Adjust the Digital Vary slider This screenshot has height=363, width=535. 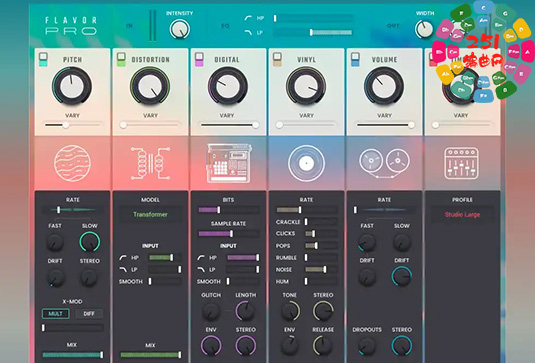click(228, 125)
